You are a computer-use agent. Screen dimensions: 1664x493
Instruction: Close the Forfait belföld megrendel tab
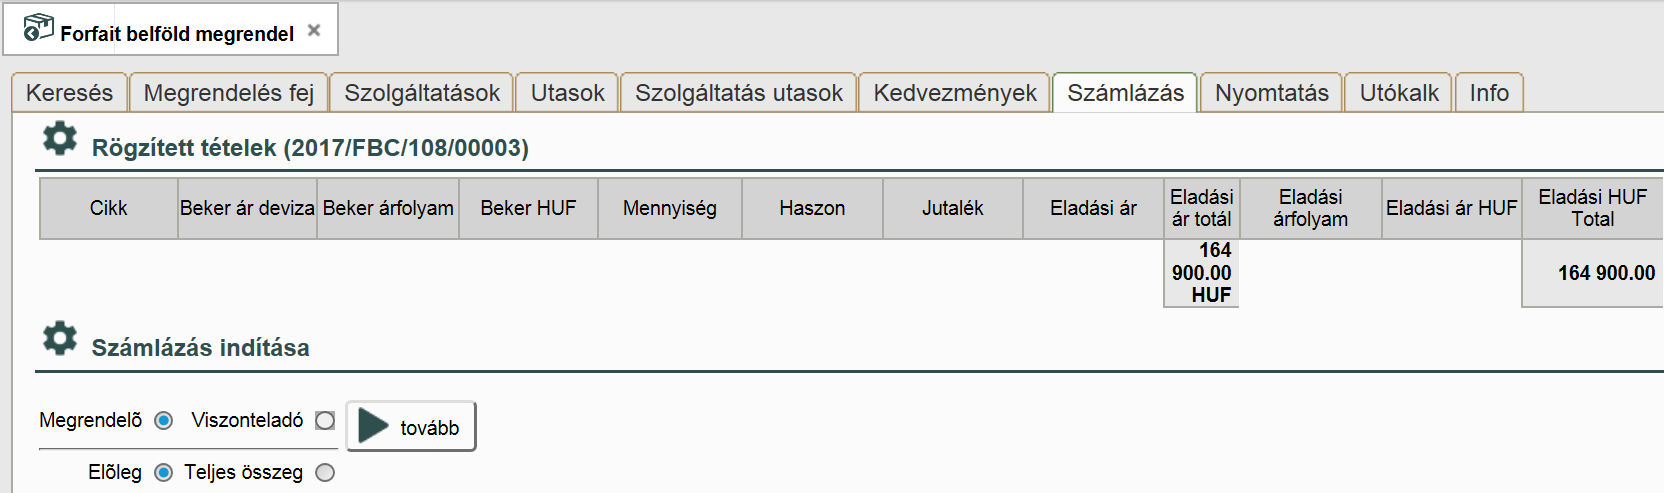[314, 31]
